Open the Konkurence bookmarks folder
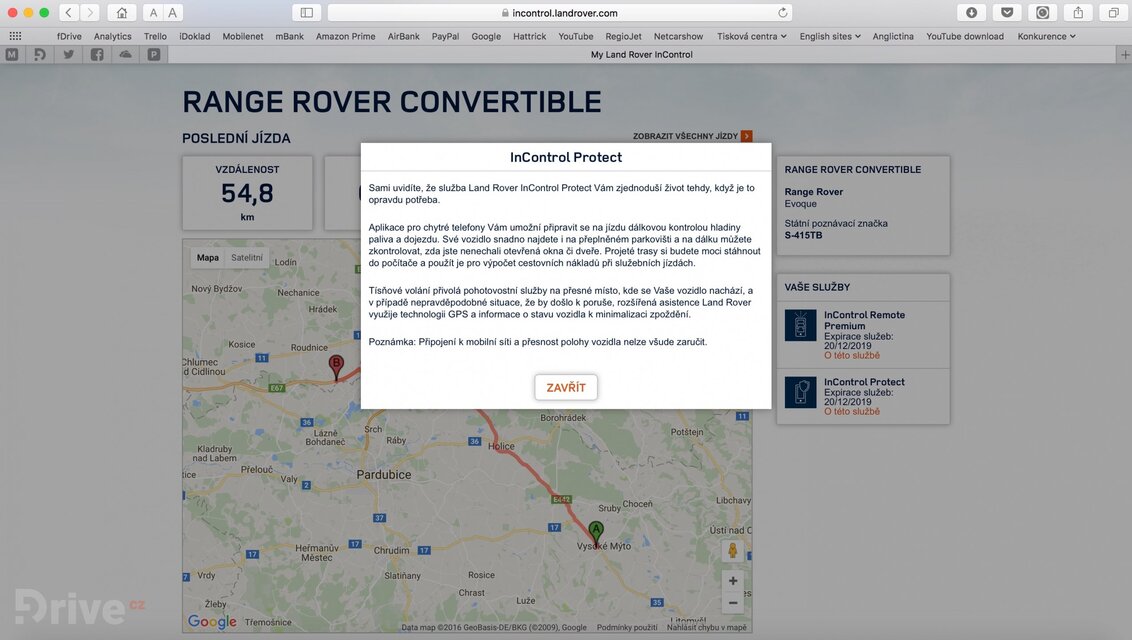This screenshot has height=640, width=1132. coord(1046,36)
